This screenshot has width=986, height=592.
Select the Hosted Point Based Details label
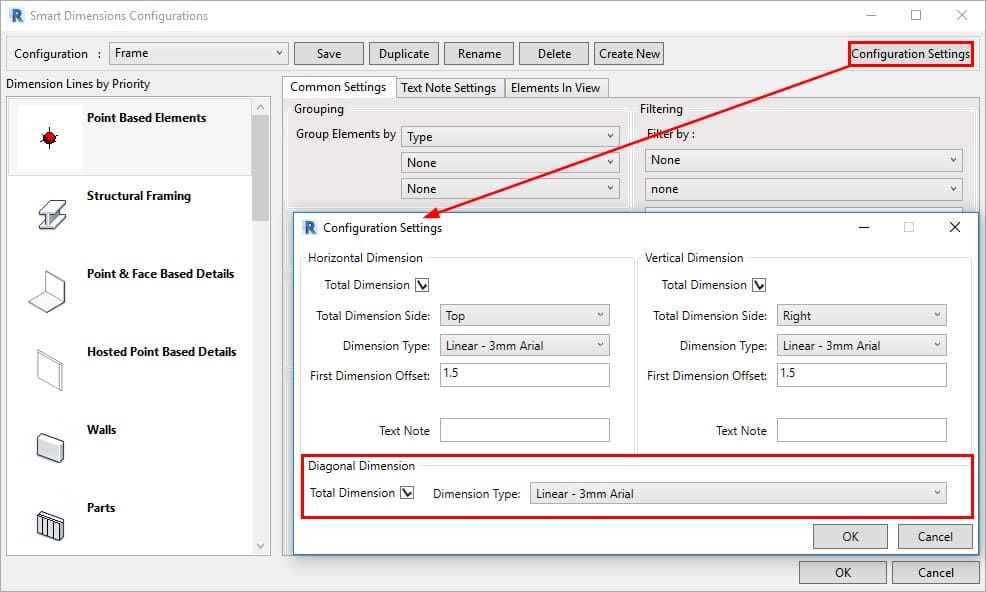tap(162, 352)
